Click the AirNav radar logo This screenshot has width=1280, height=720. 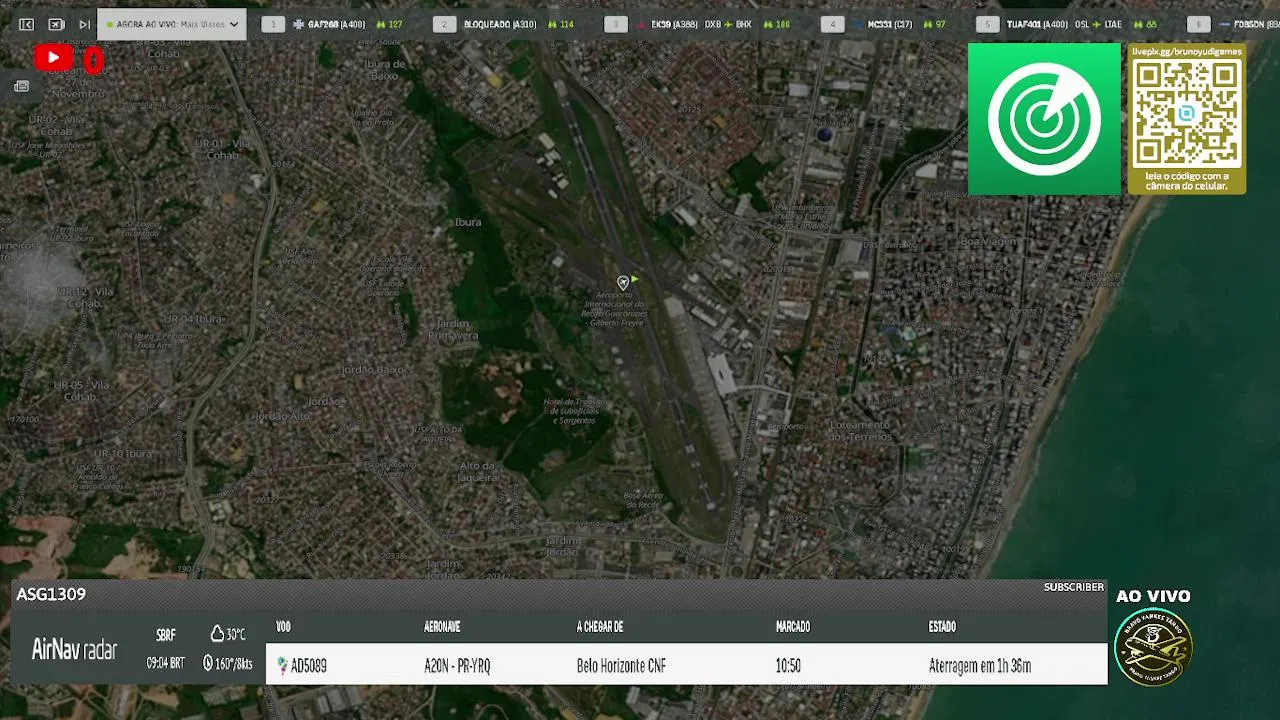pos(74,650)
